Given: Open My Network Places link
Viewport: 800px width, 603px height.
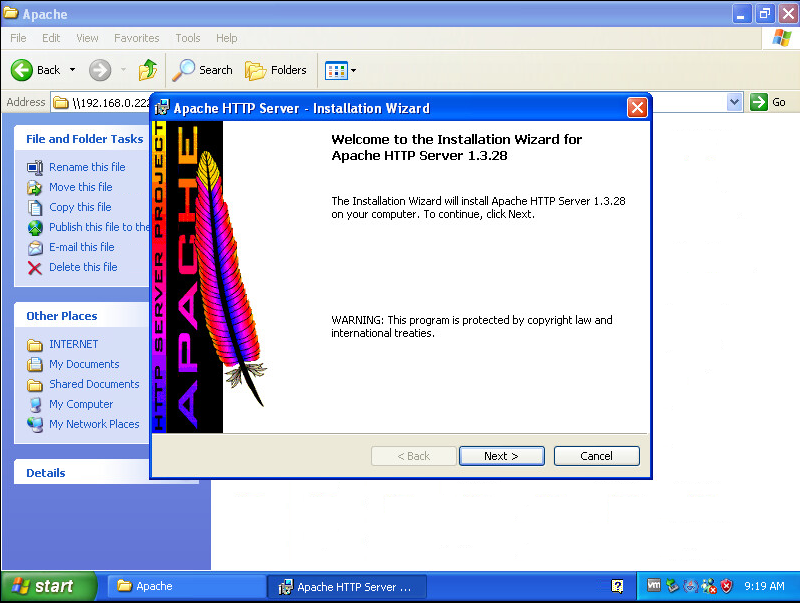Looking at the screenshot, I should (x=94, y=424).
